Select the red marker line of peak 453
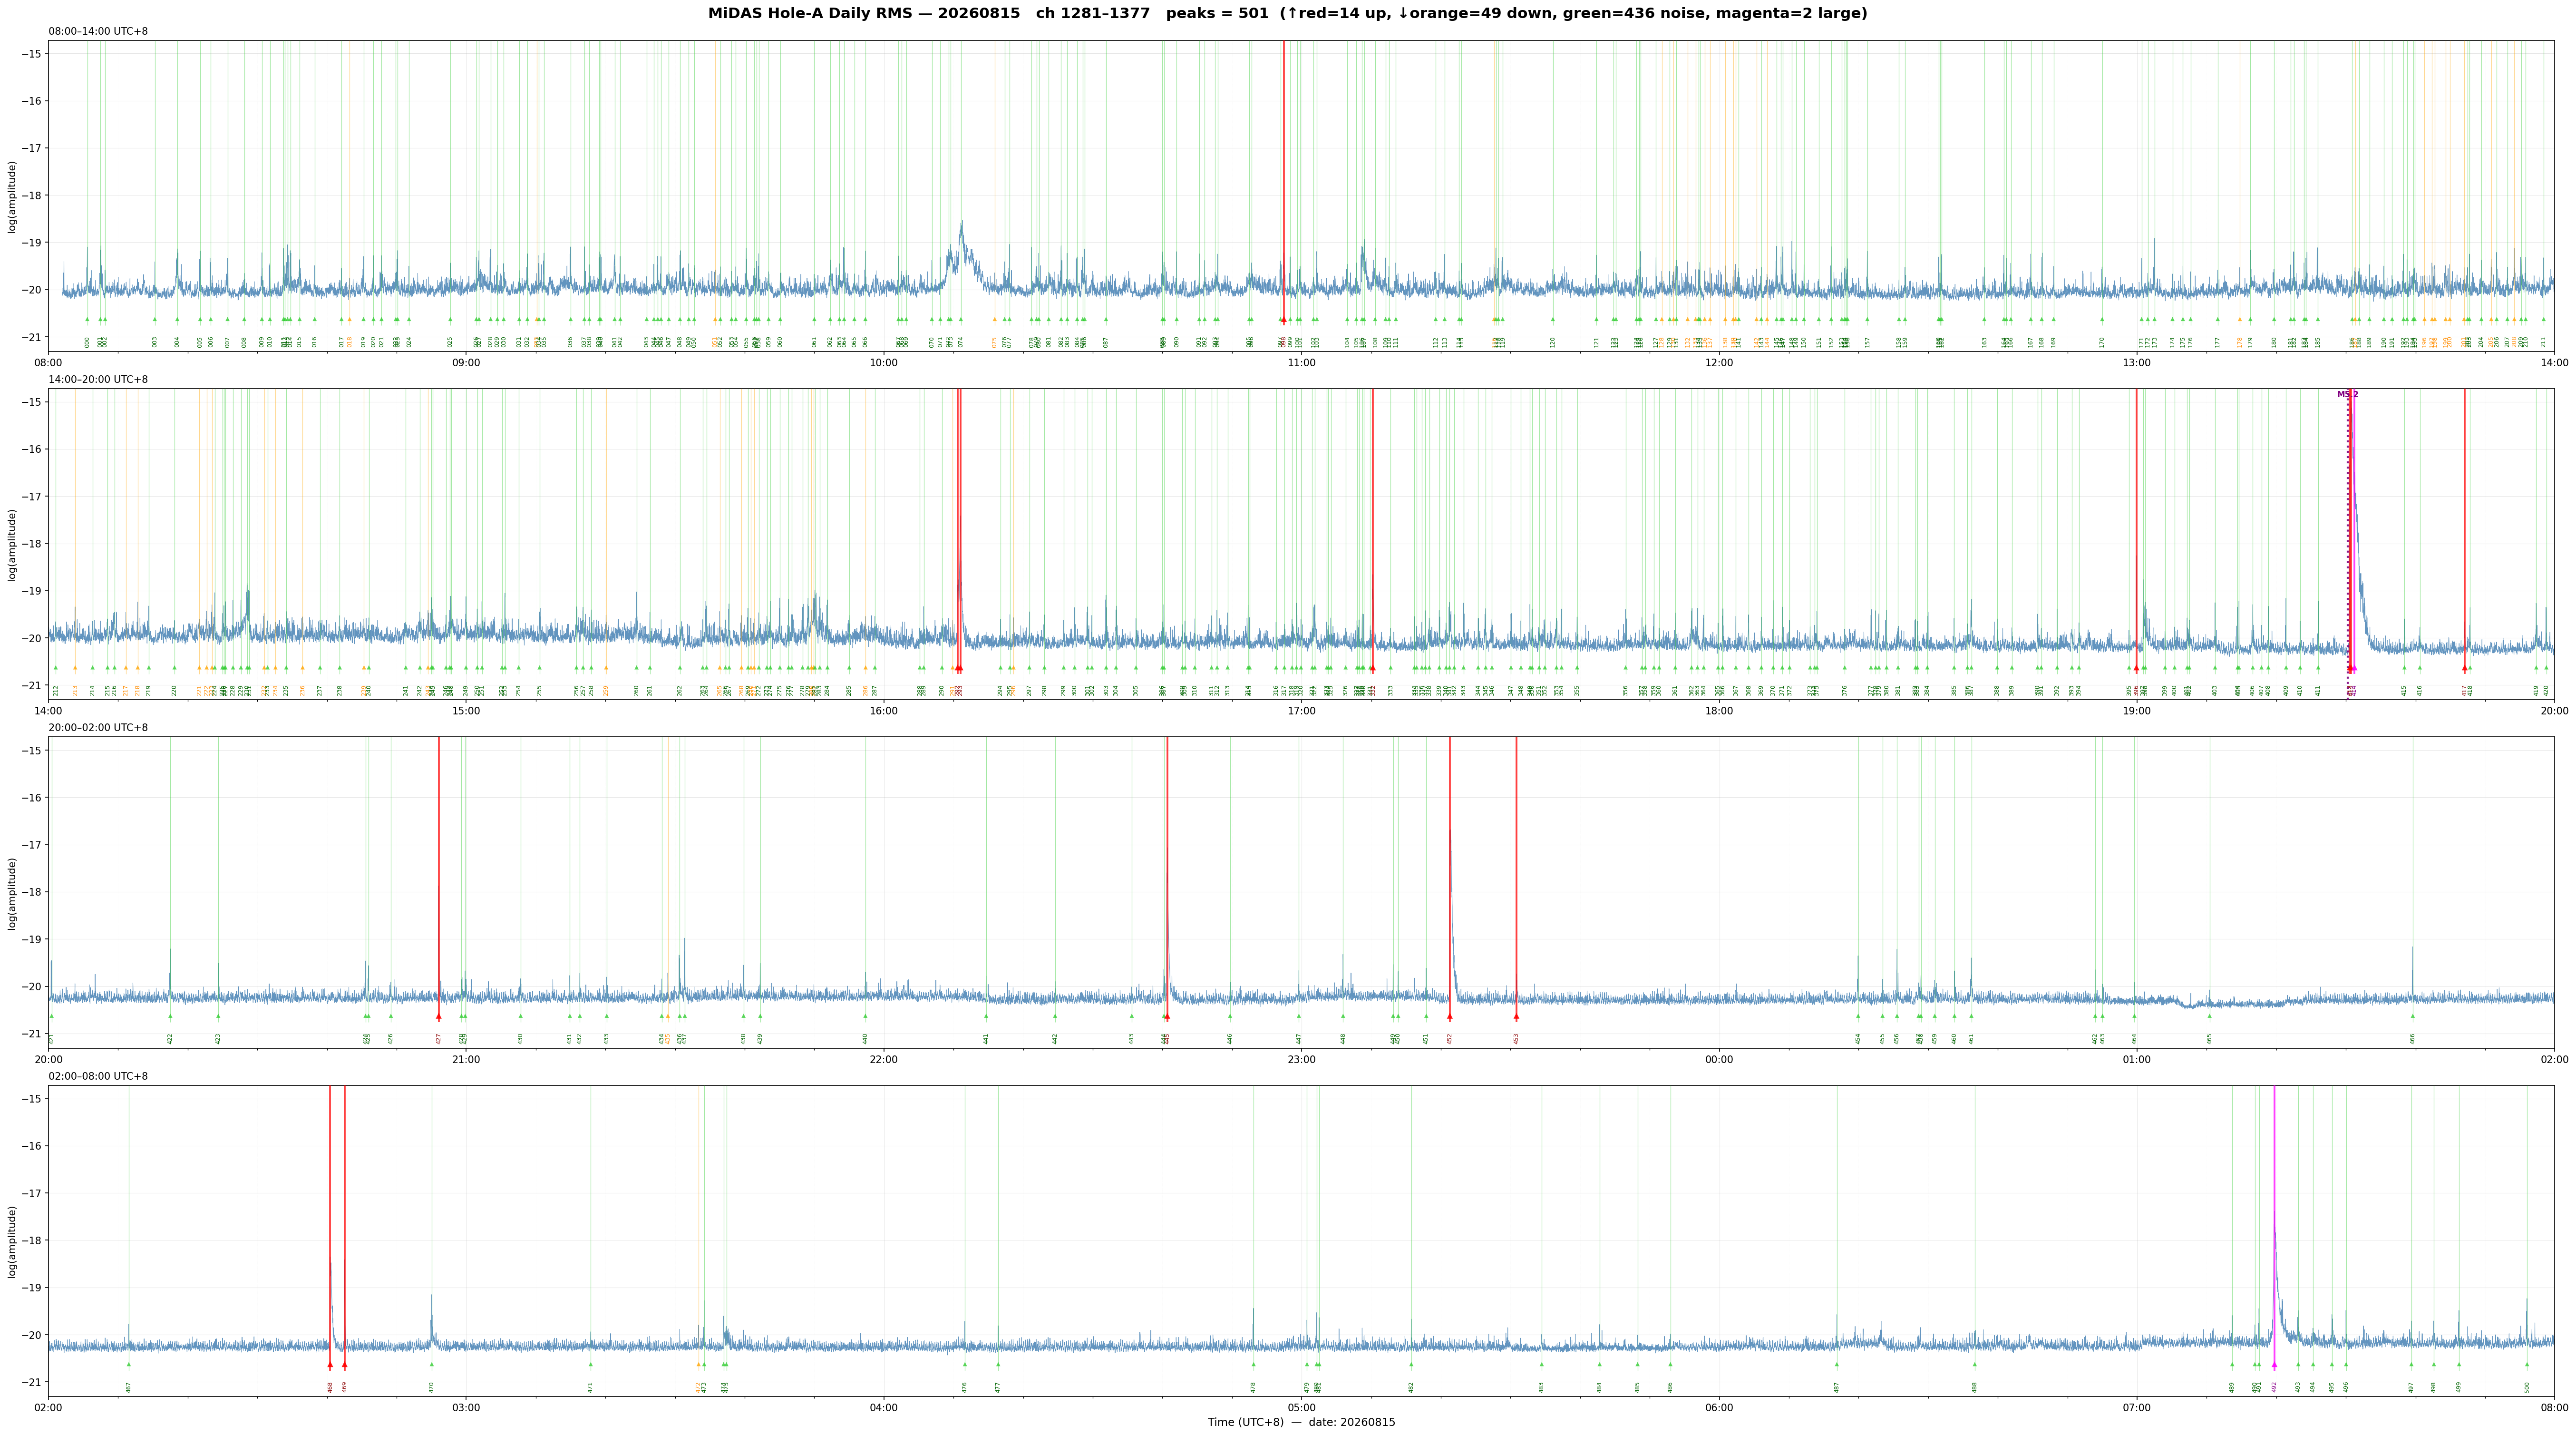The height and width of the screenshot is (1435, 2576). point(1516,880)
